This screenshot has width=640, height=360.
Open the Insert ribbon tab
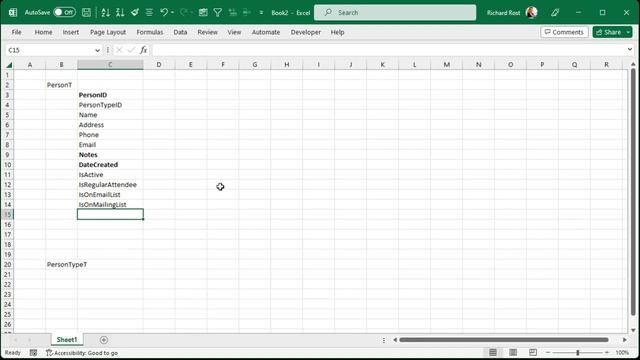[71, 32]
